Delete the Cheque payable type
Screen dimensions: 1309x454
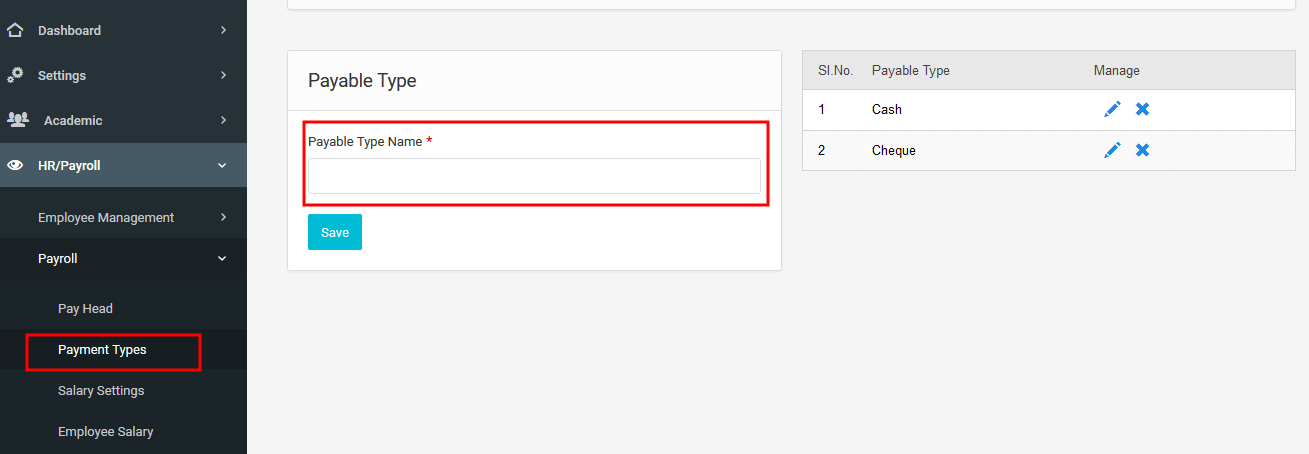(1142, 150)
